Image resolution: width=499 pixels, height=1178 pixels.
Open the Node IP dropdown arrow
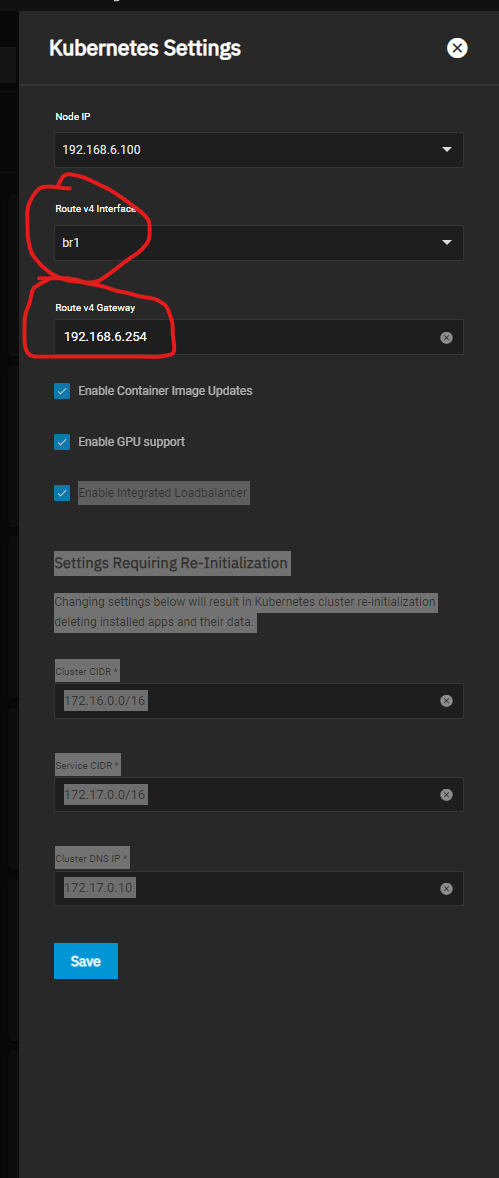tap(447, 150)
